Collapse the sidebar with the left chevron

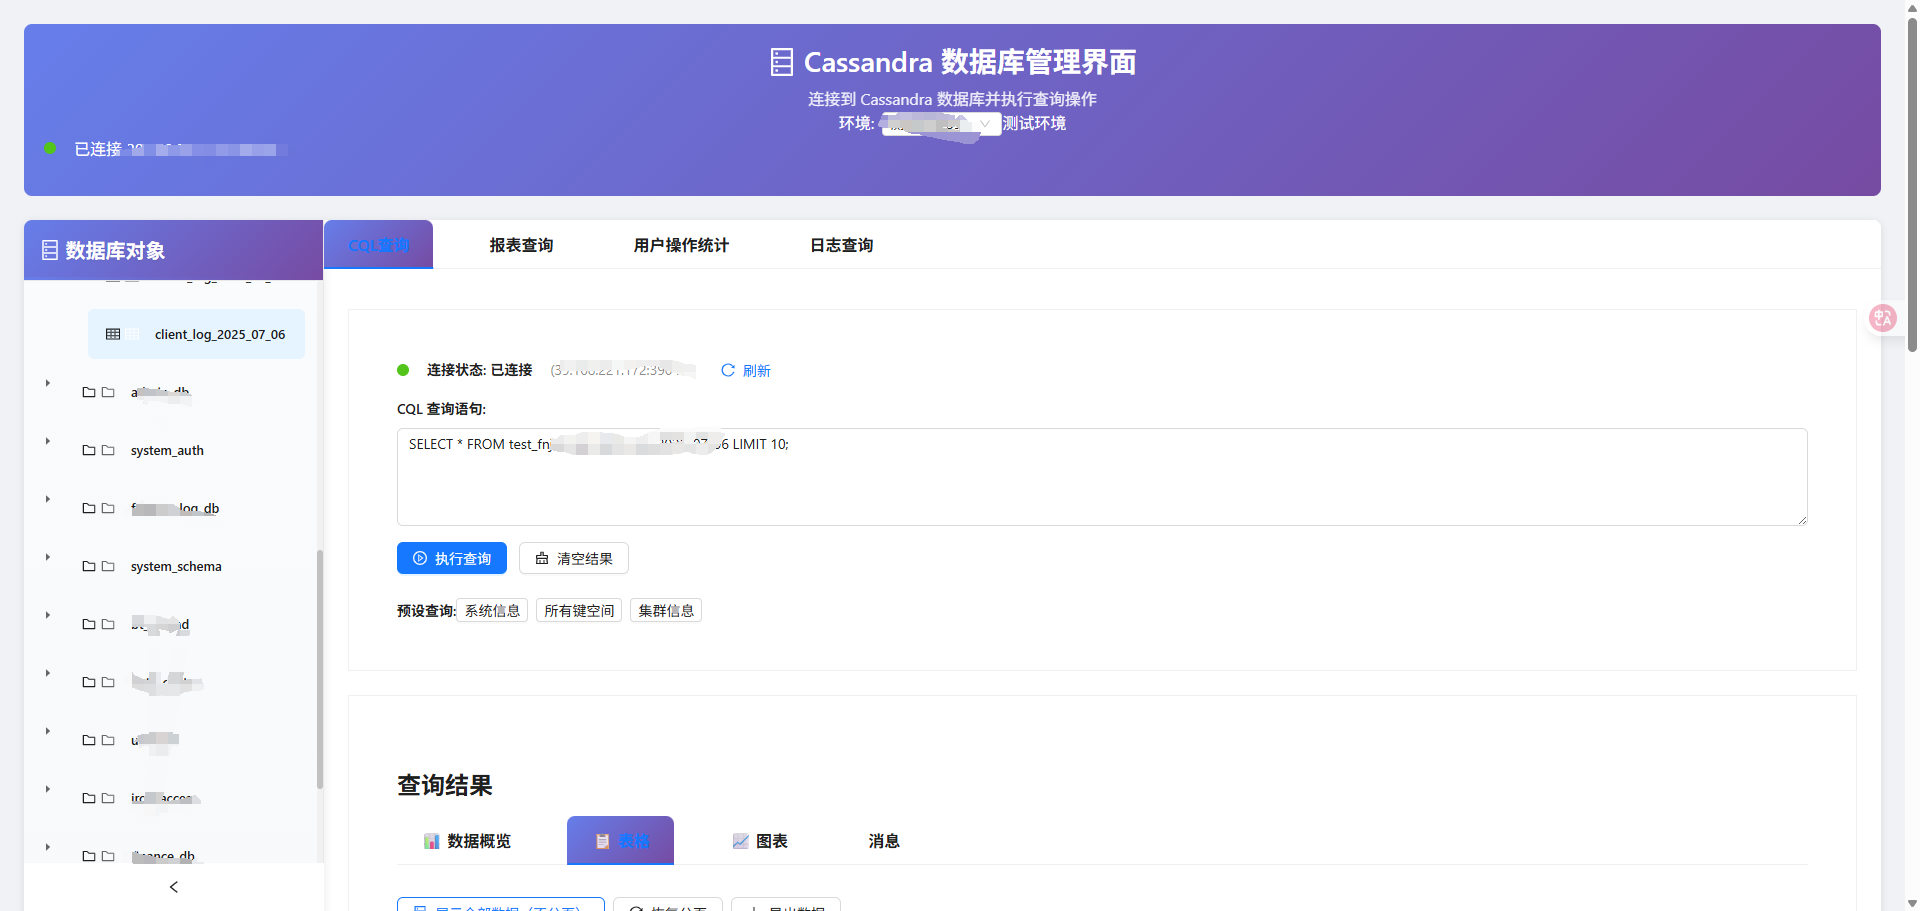click(174, 887)
